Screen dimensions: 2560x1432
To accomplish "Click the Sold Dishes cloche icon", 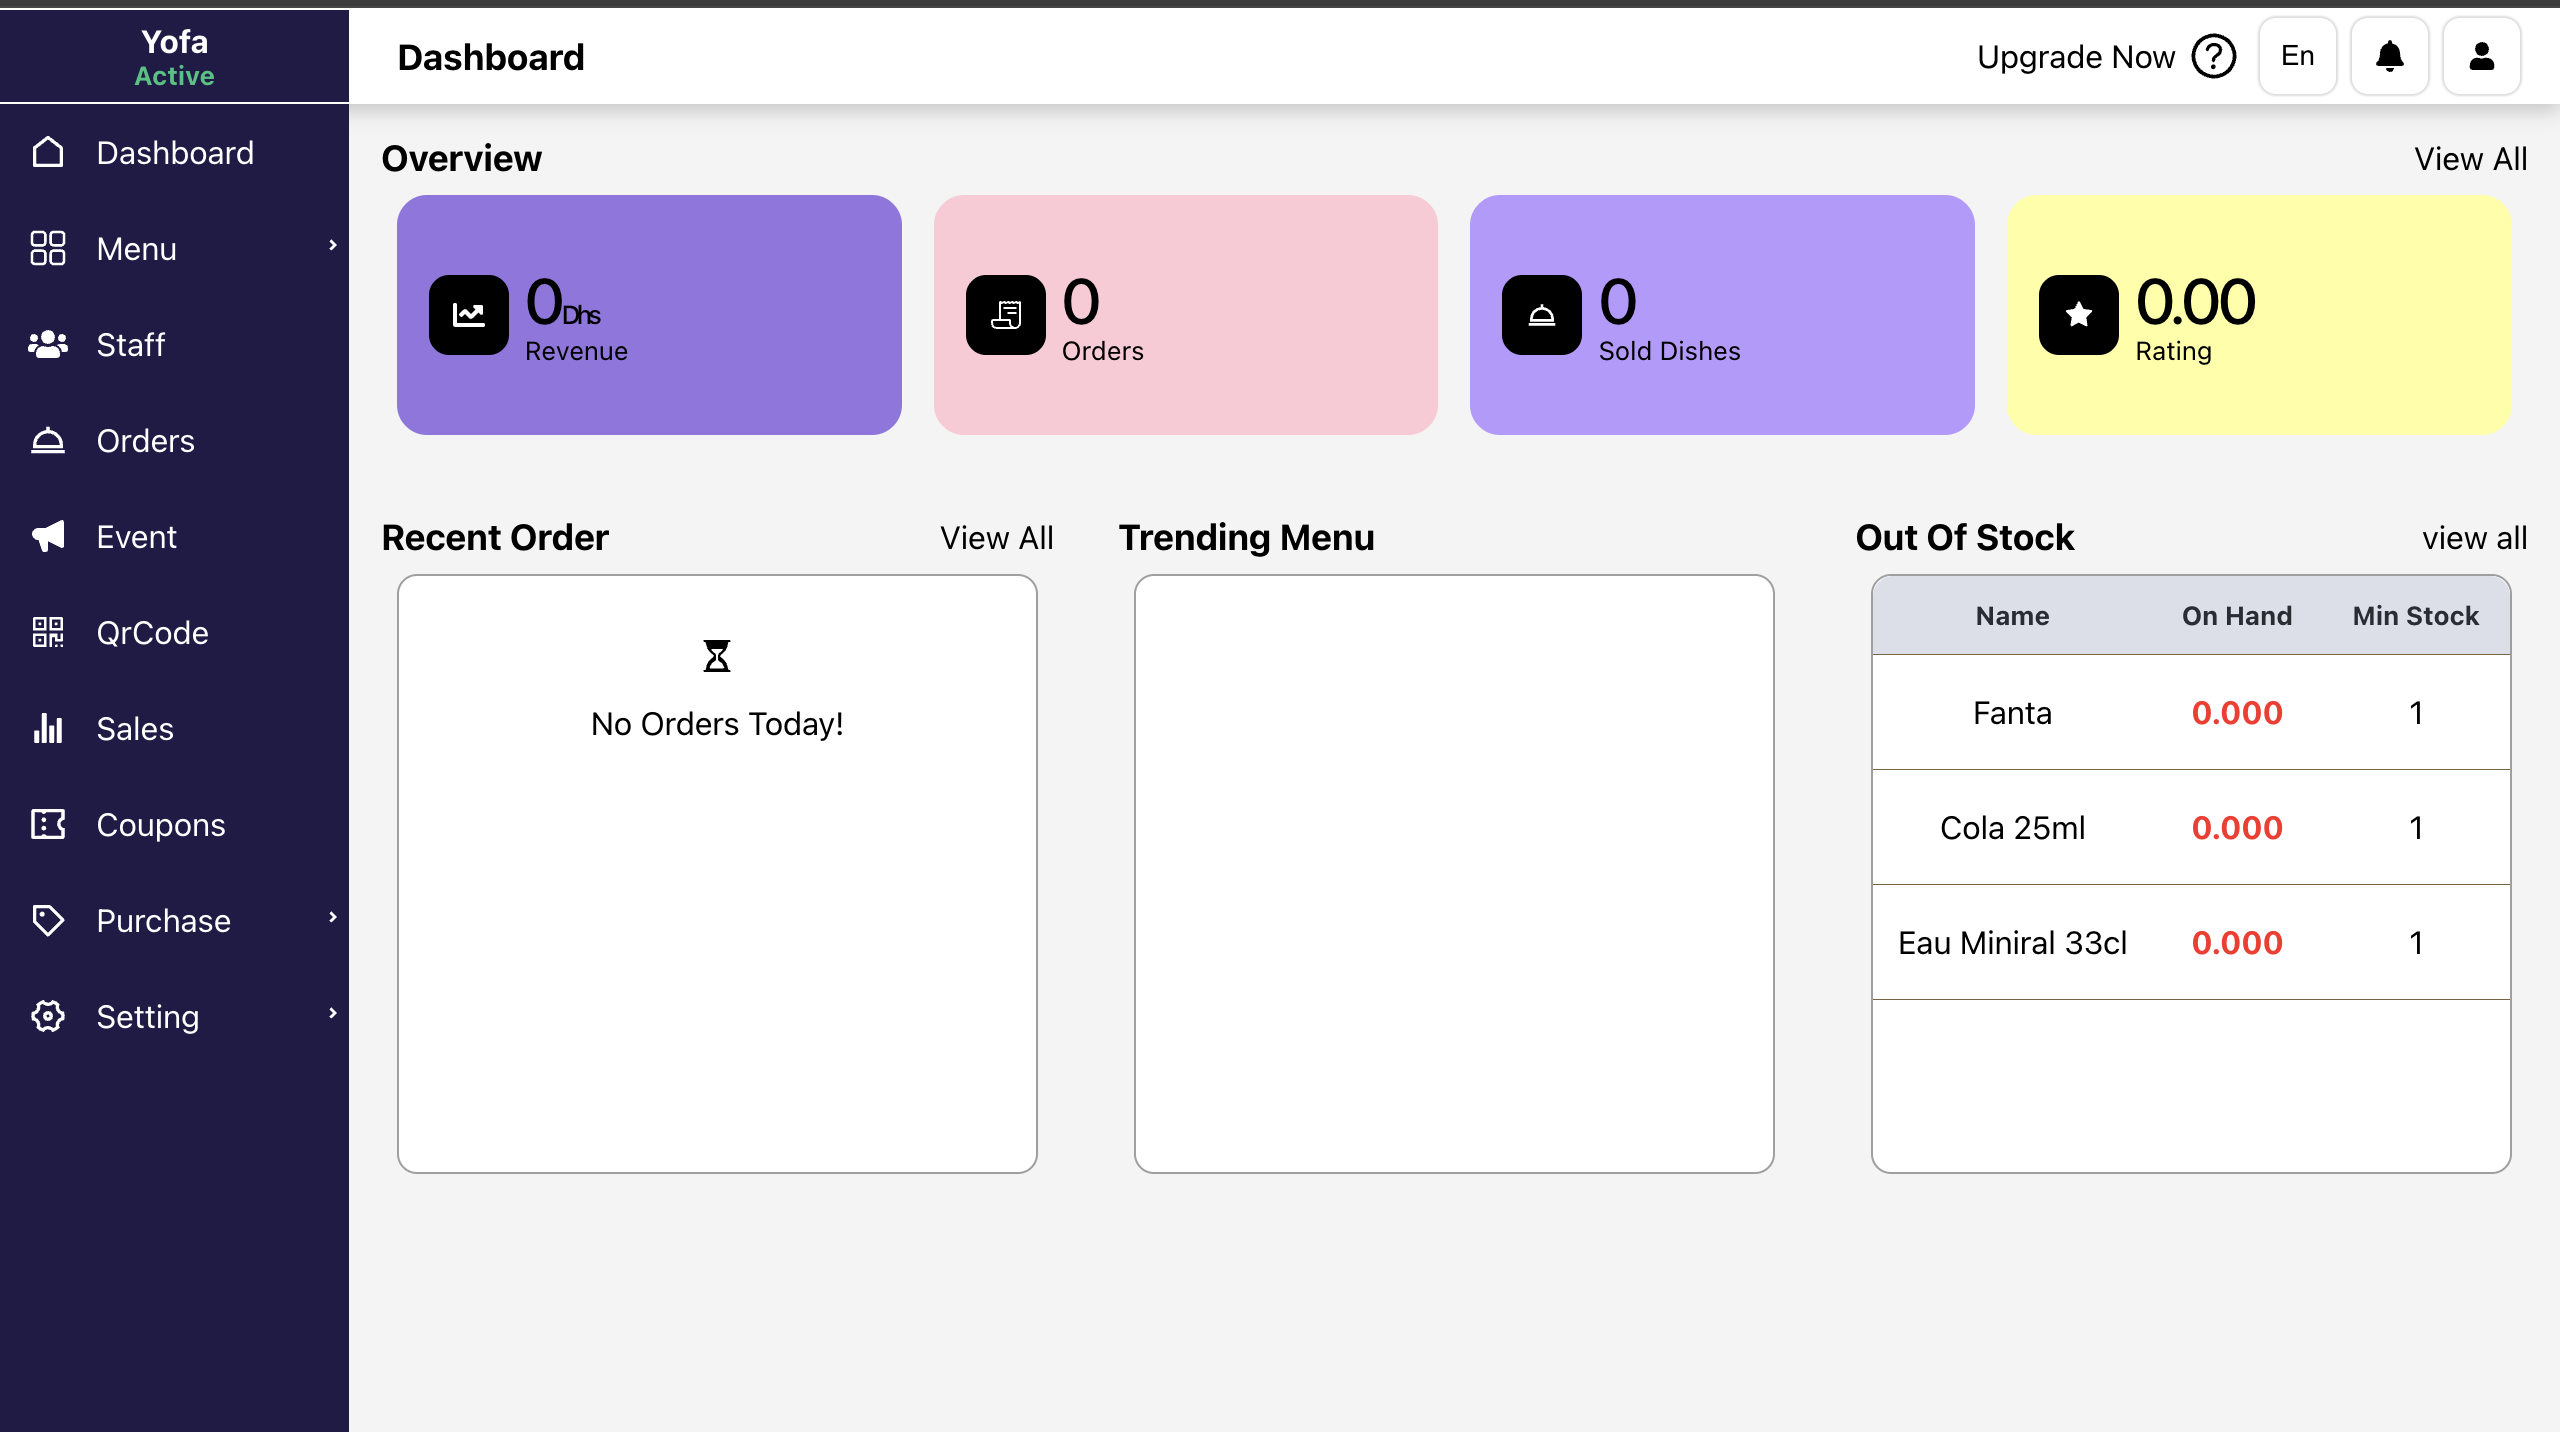I will coord(1541,315).
